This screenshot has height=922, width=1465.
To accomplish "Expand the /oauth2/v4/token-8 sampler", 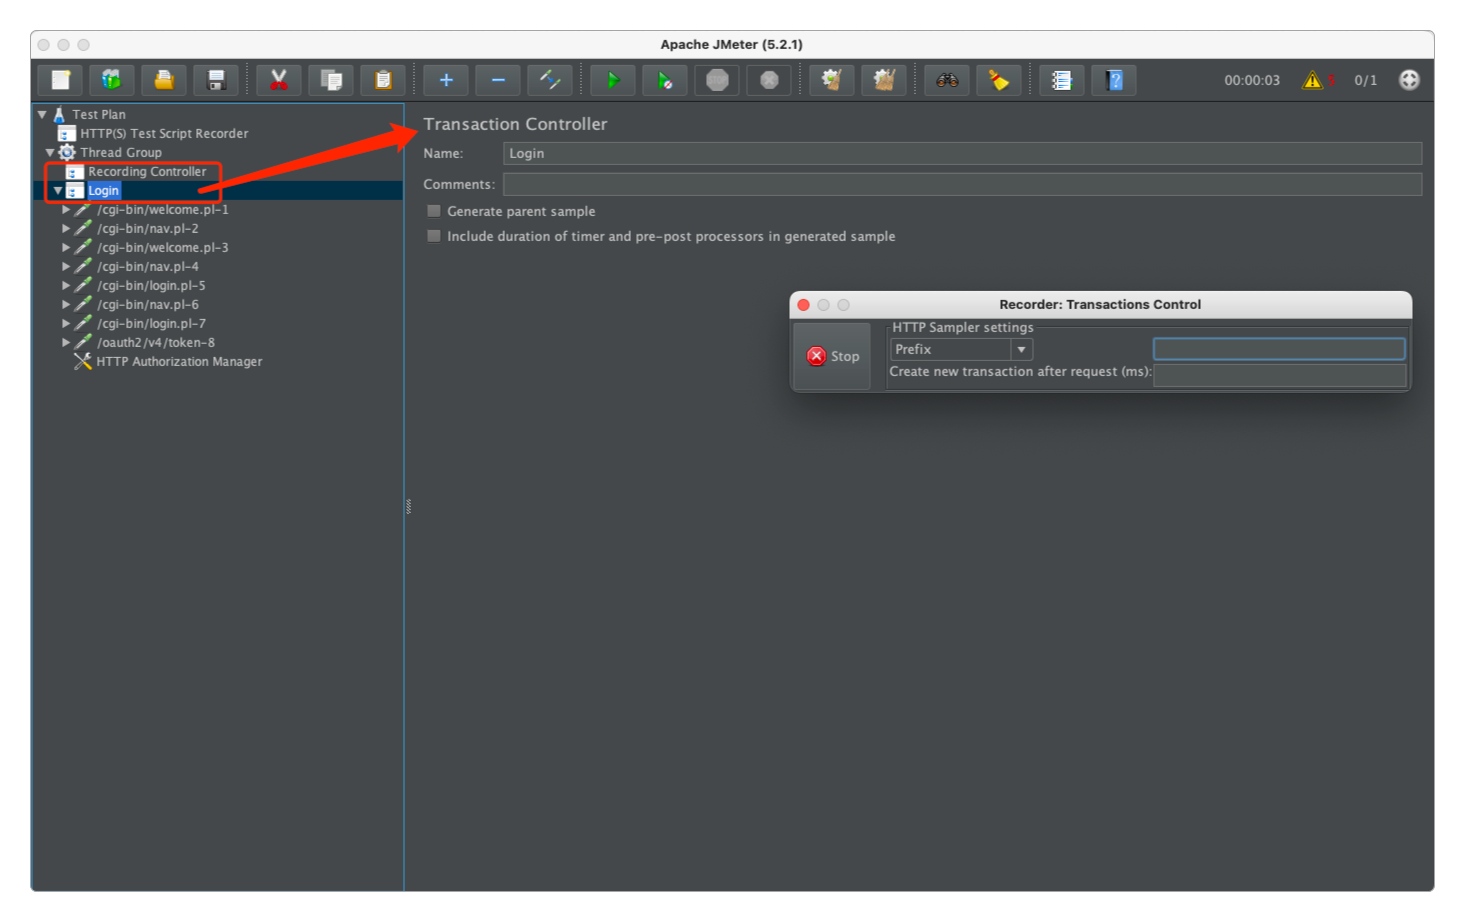I will (x=66, y=343).
